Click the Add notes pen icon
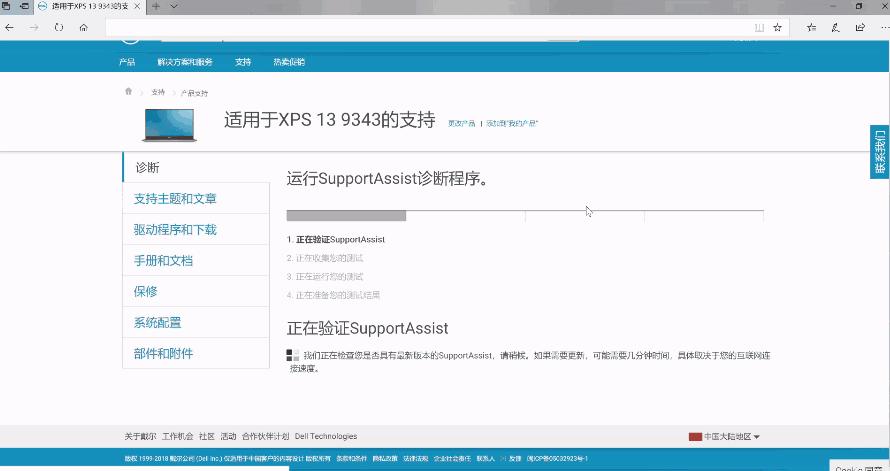Image resolution: width=890 pixels, height=471 pixels. [836, 27]
